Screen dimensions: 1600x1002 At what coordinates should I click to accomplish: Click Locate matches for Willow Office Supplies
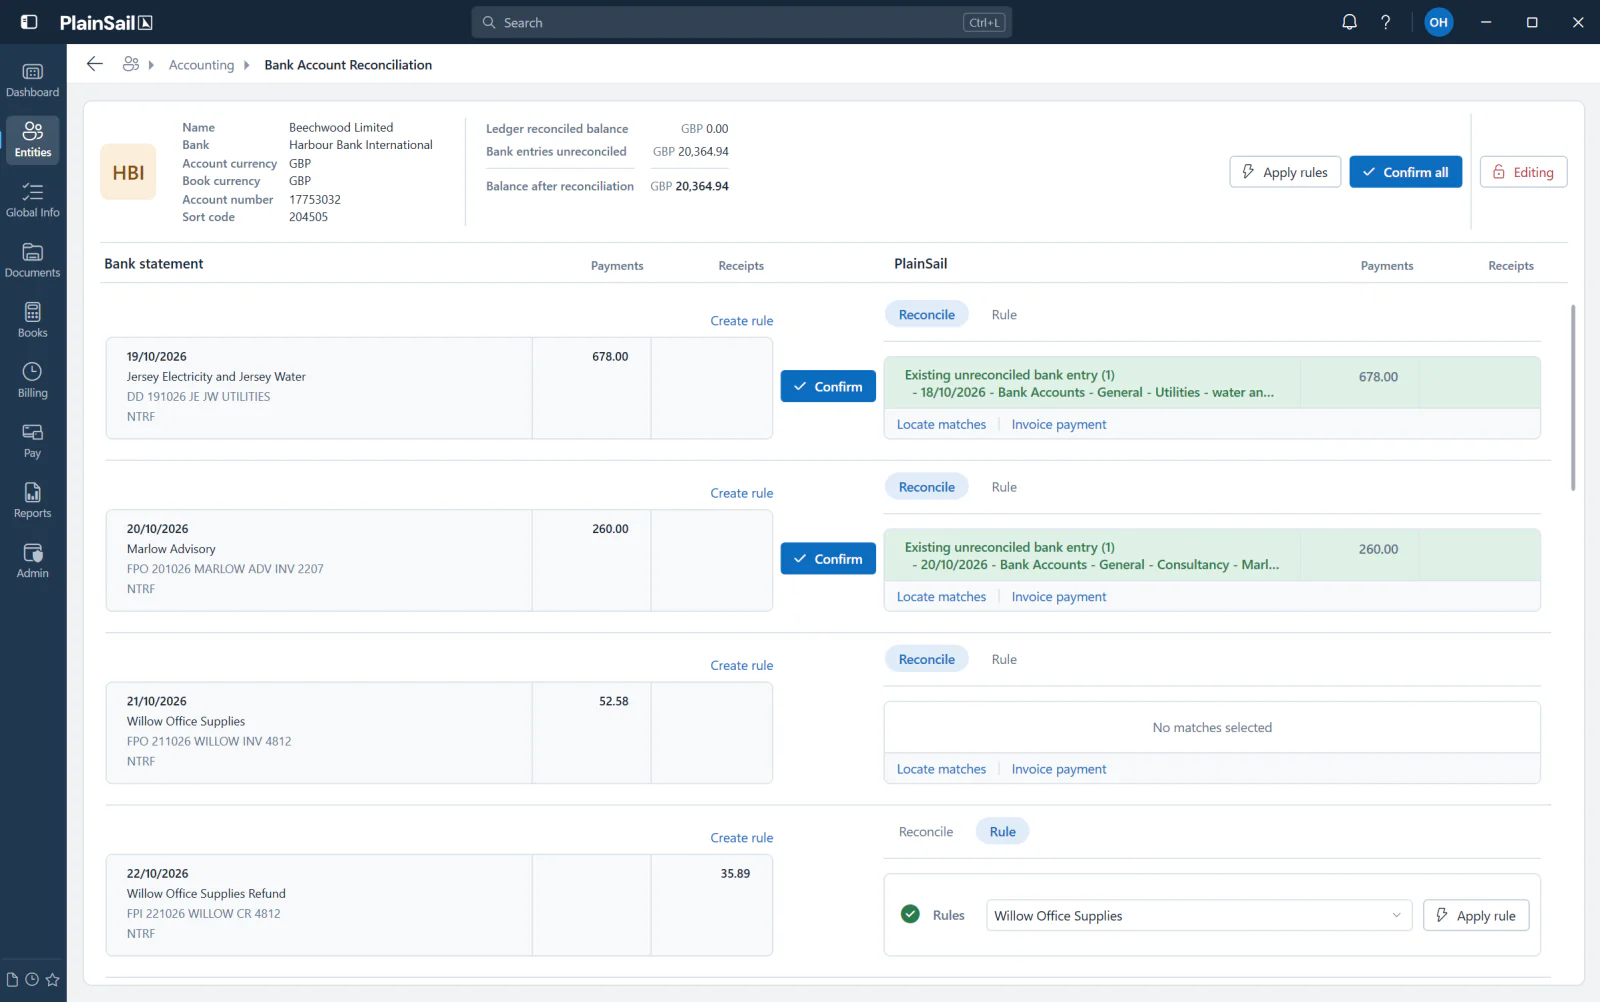tap(941, 769)
